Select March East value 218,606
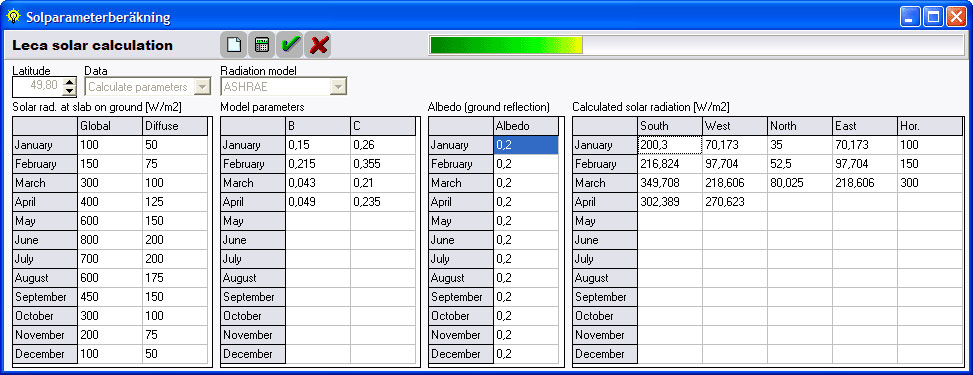973x375 pixels. point(865,183)
